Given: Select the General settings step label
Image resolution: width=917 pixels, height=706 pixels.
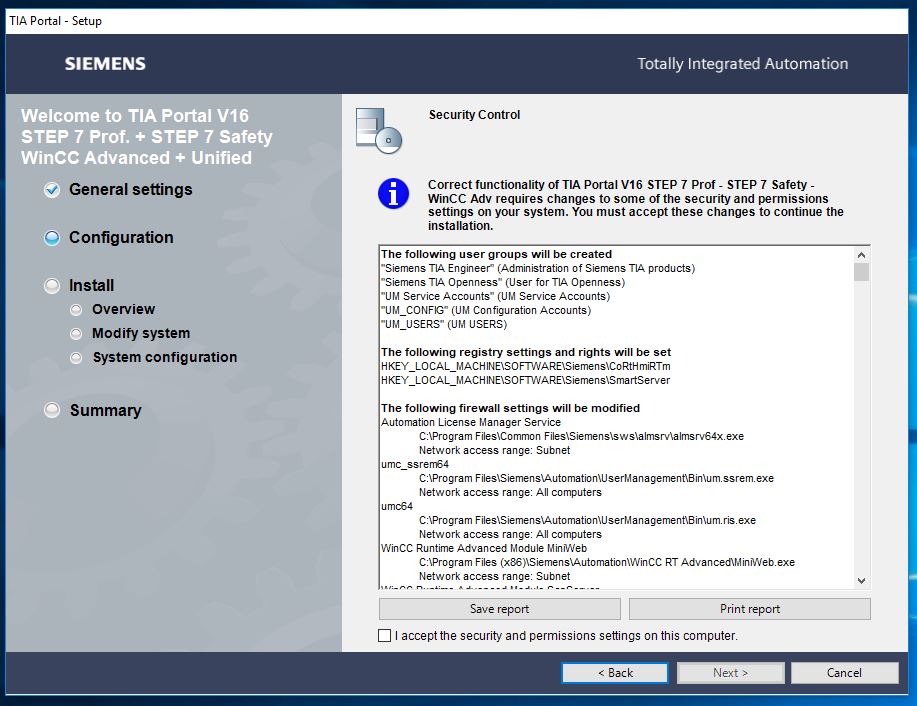Looking at the screenshot, I should pyautogui.click(x=130, y=190).
